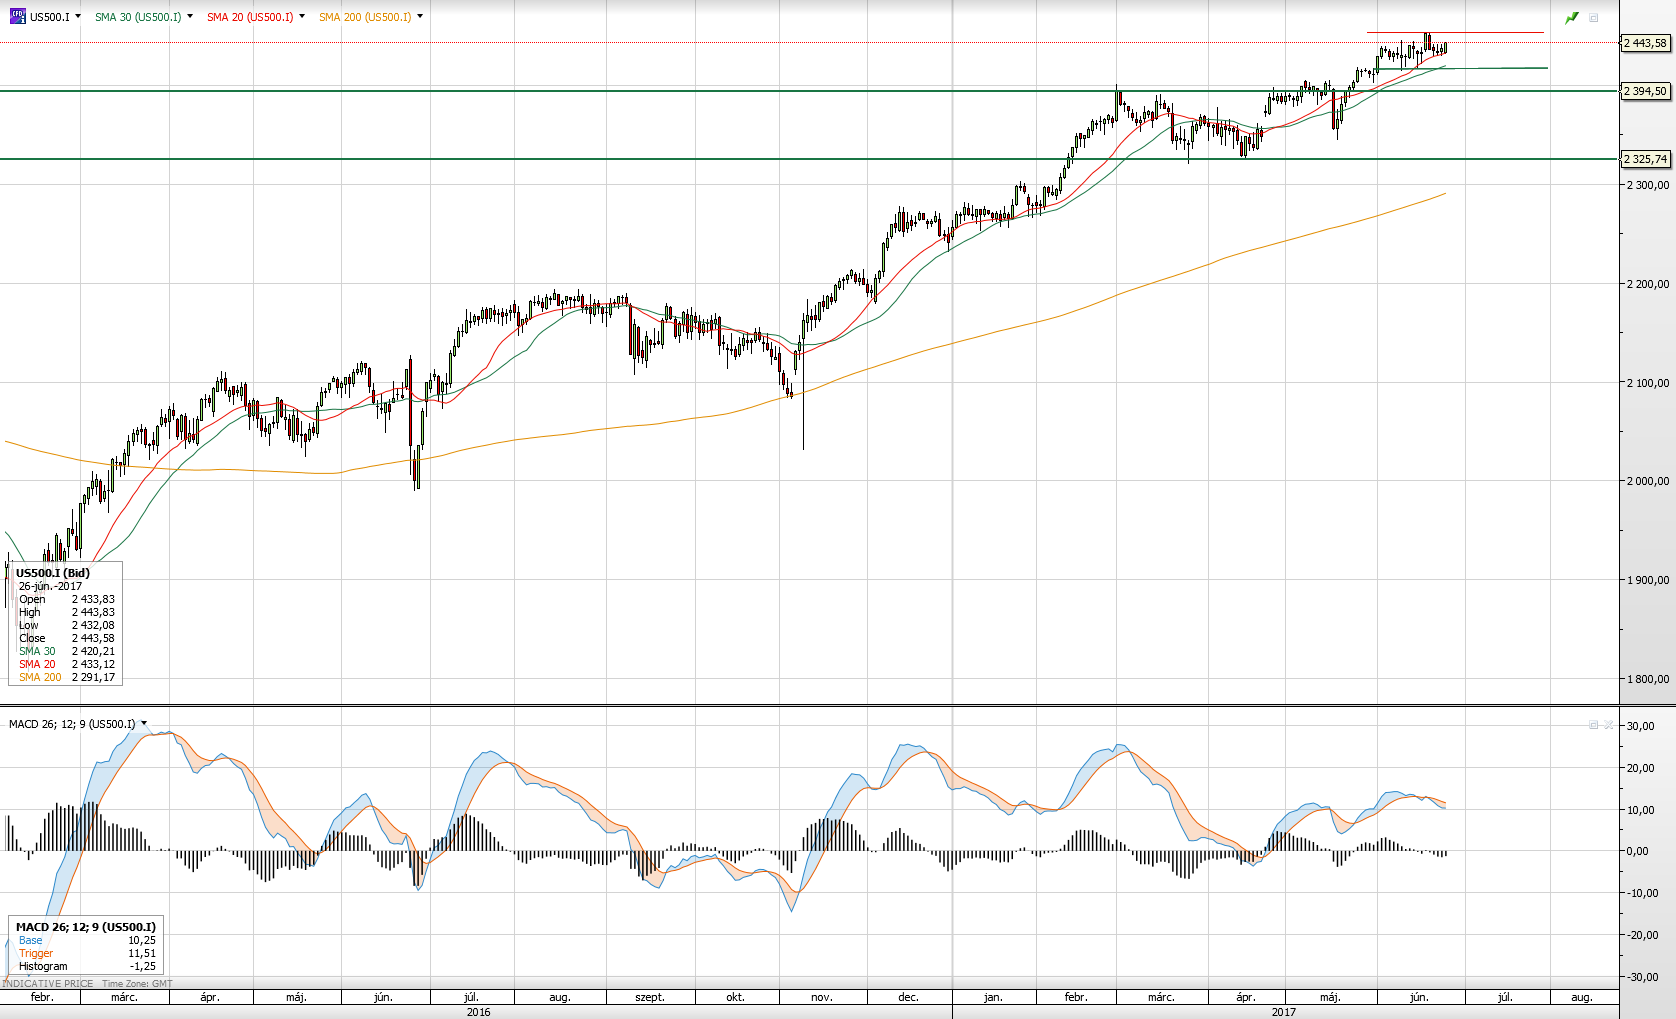Select the 2 394,50 horizontal line price label
This screenshot has height=1019, width=1676.
coord(1645,91)
